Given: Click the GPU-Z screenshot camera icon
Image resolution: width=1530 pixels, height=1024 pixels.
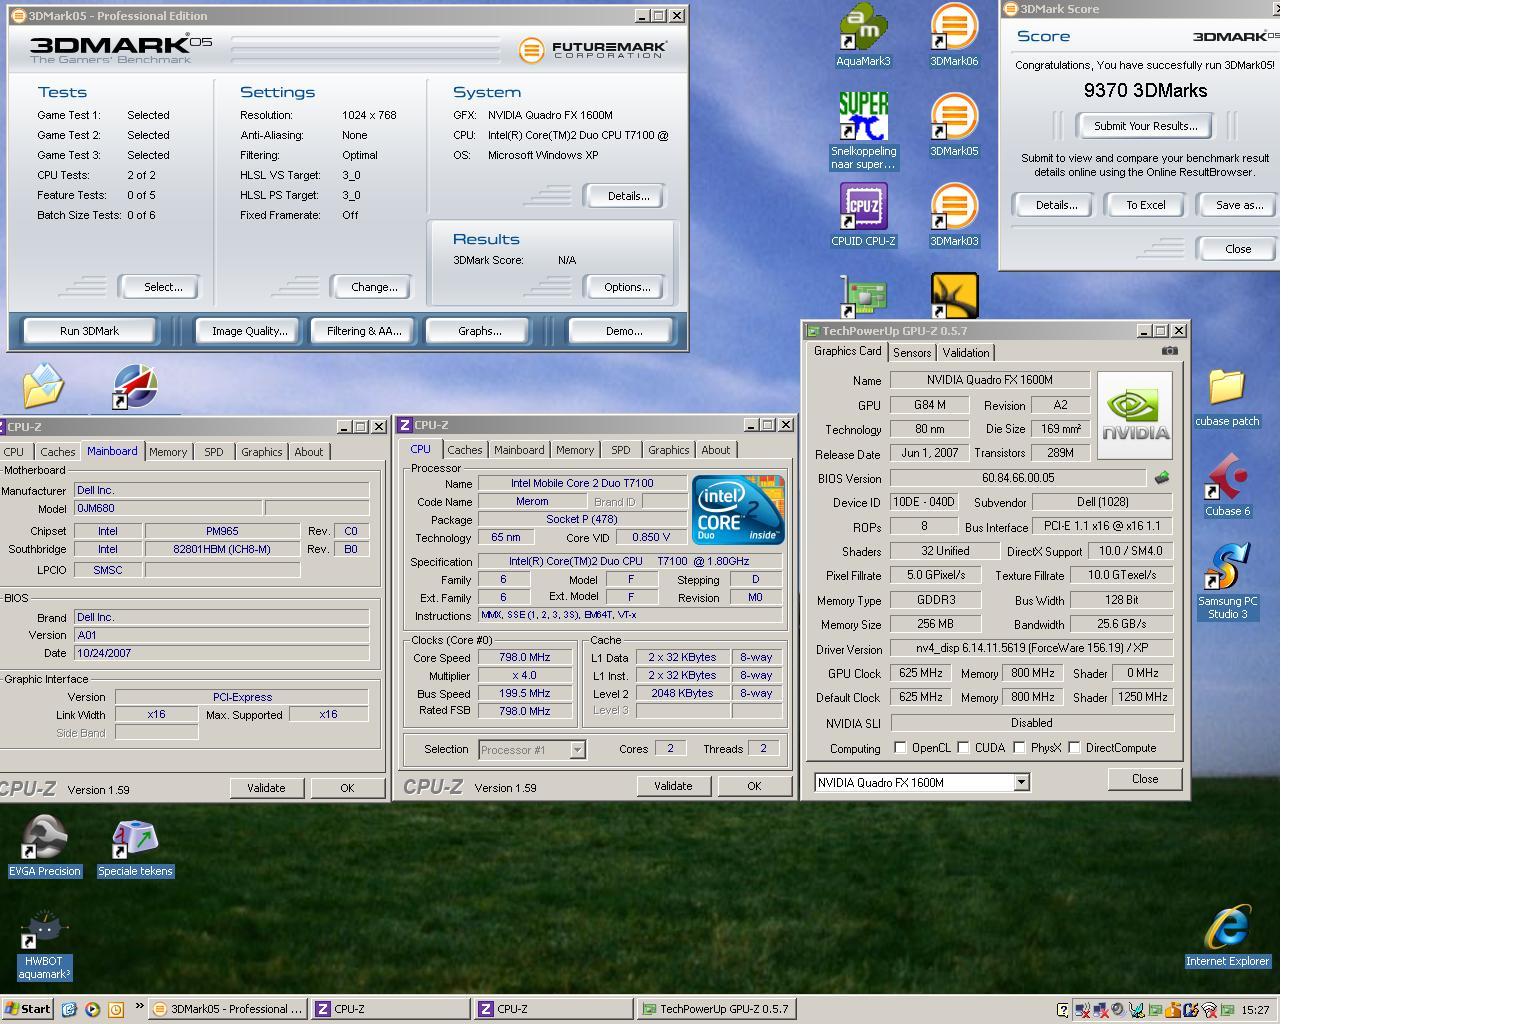Looking at the screenshot, I should 1169,351.
